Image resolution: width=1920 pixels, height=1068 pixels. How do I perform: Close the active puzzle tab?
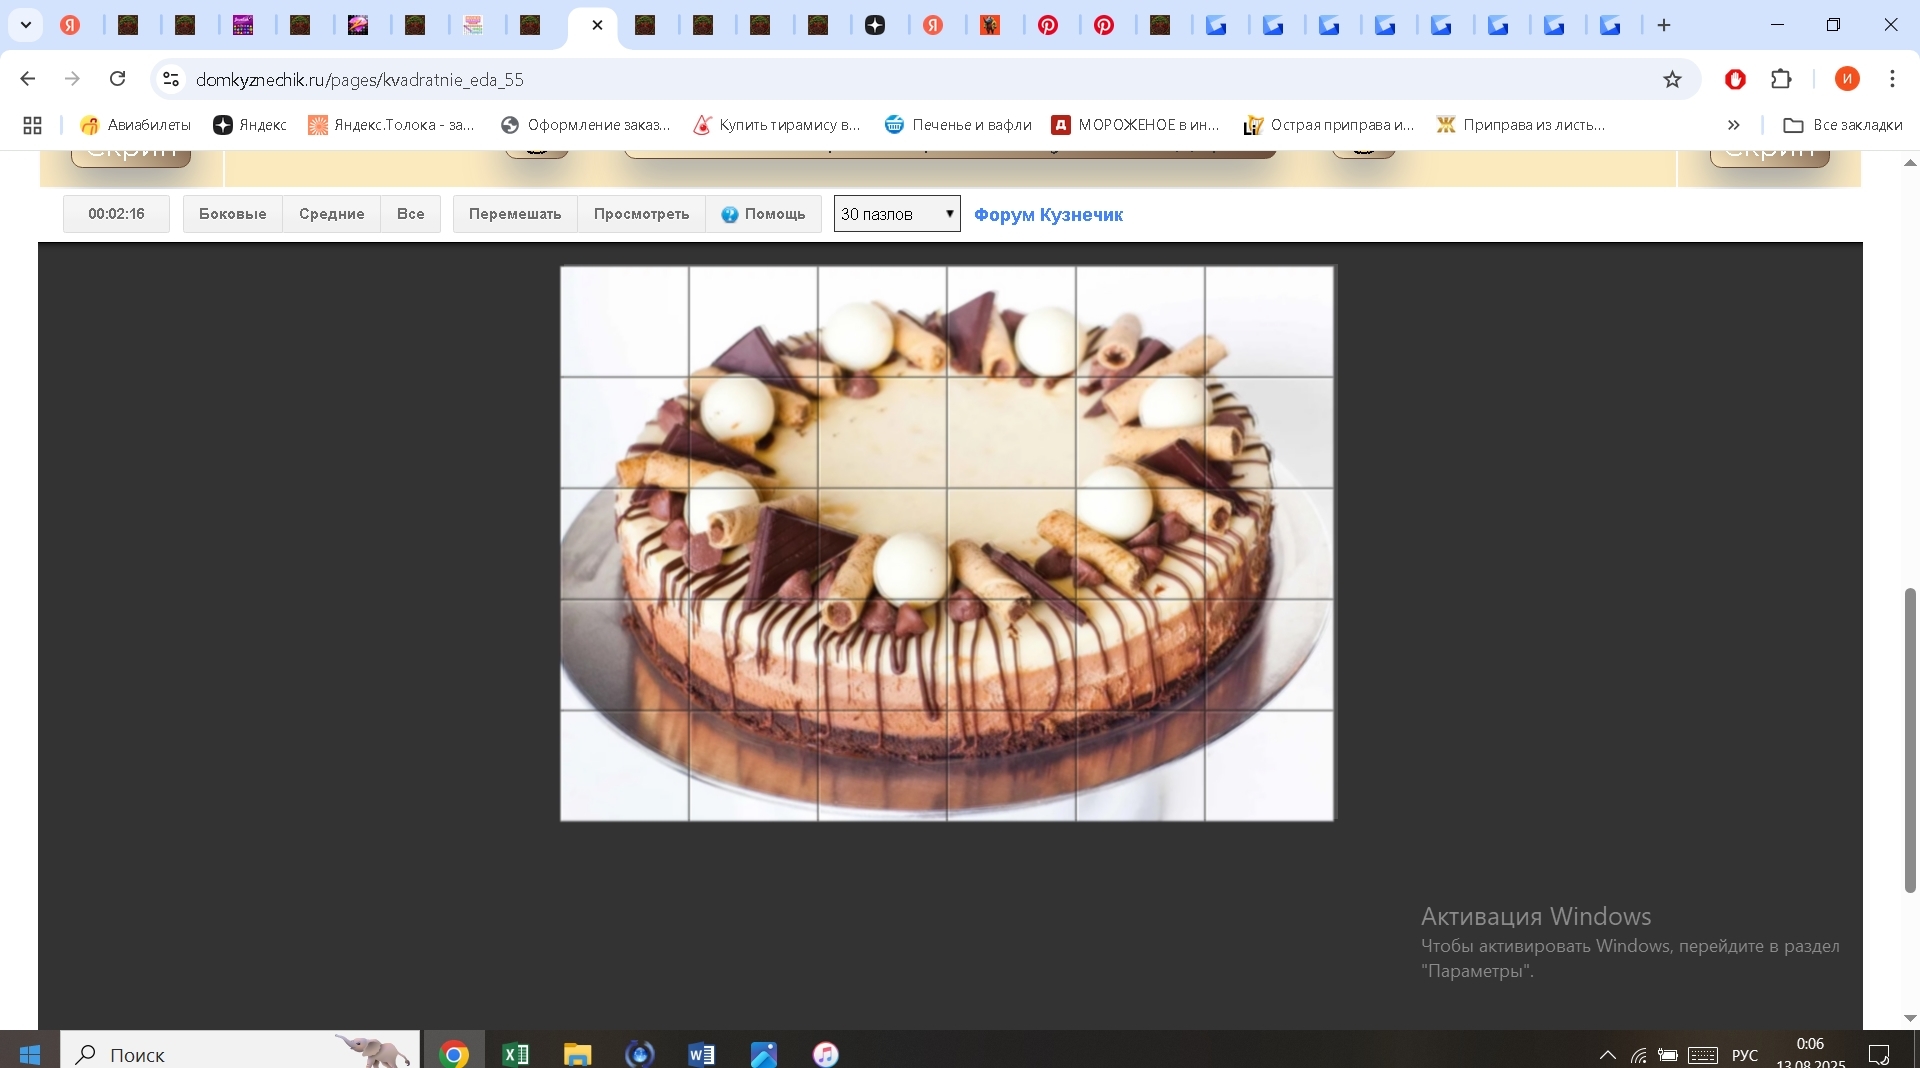point(597,25)
